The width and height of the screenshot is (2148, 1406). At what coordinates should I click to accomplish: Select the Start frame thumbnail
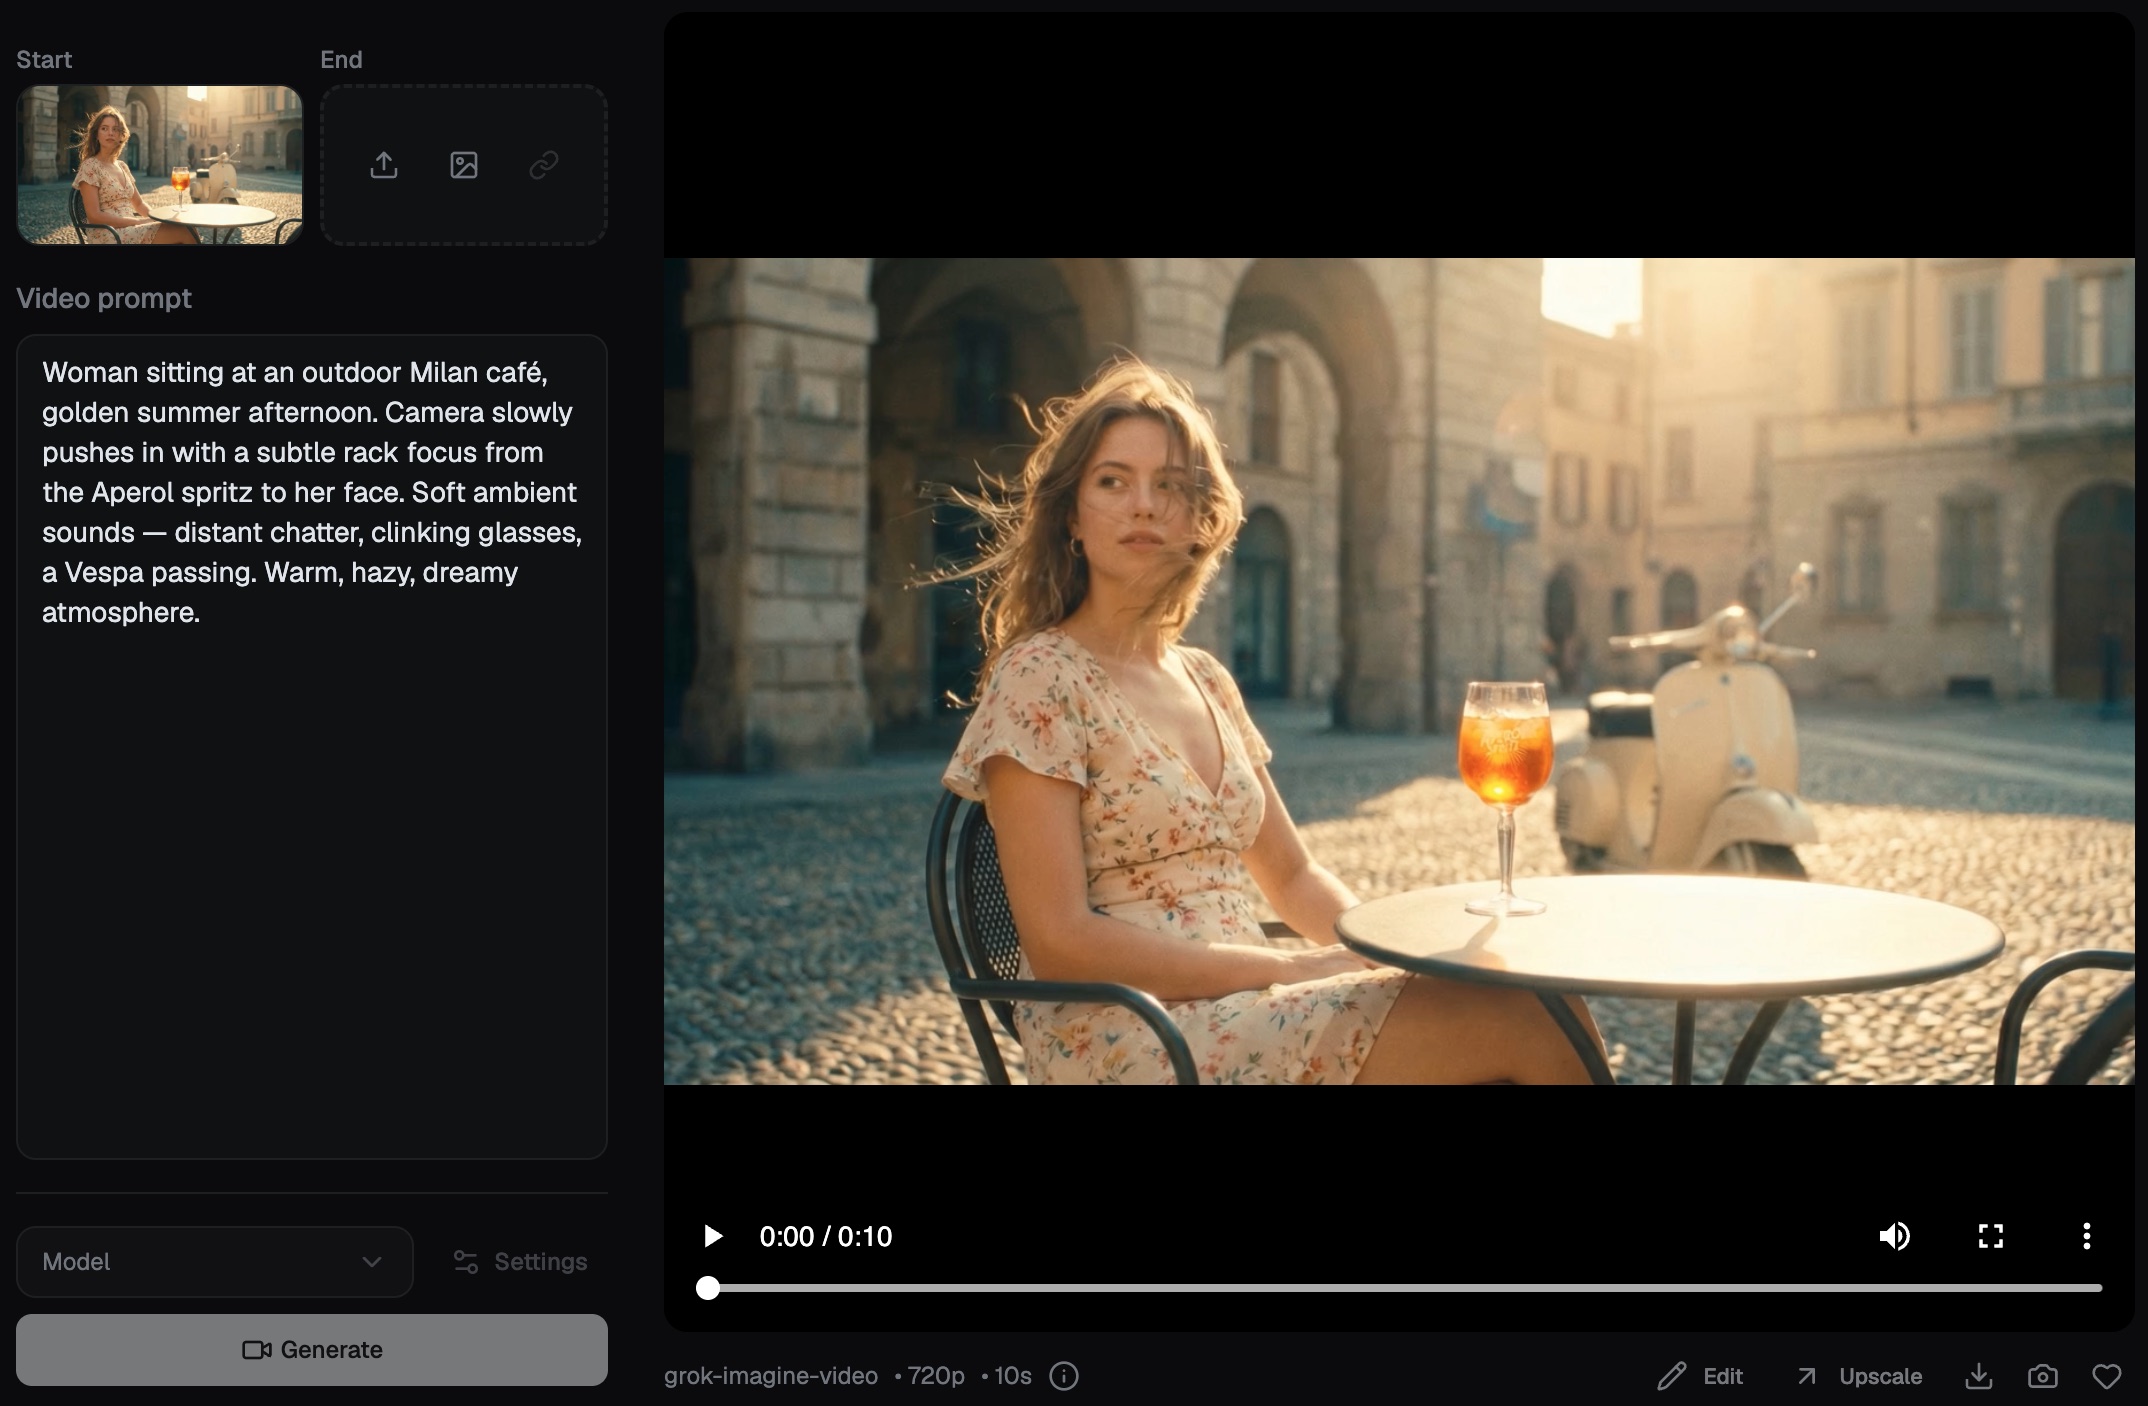(160, 165)
